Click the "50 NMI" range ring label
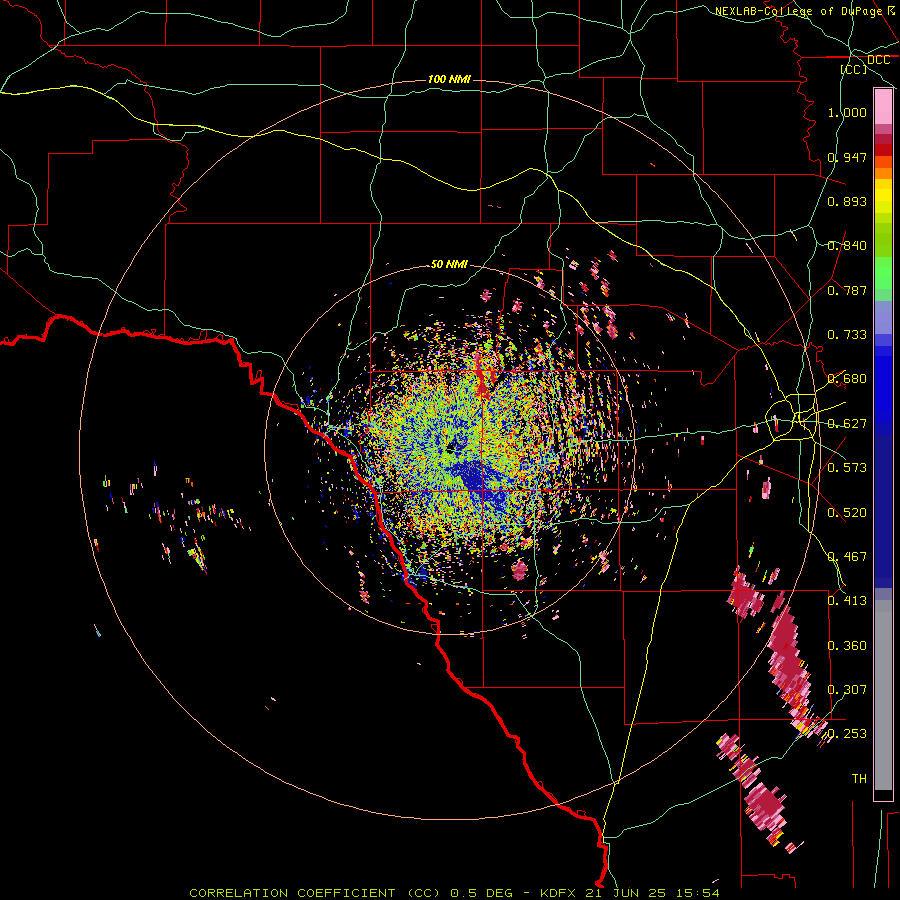Screen dimensions: 900x900 click(449, 264)
